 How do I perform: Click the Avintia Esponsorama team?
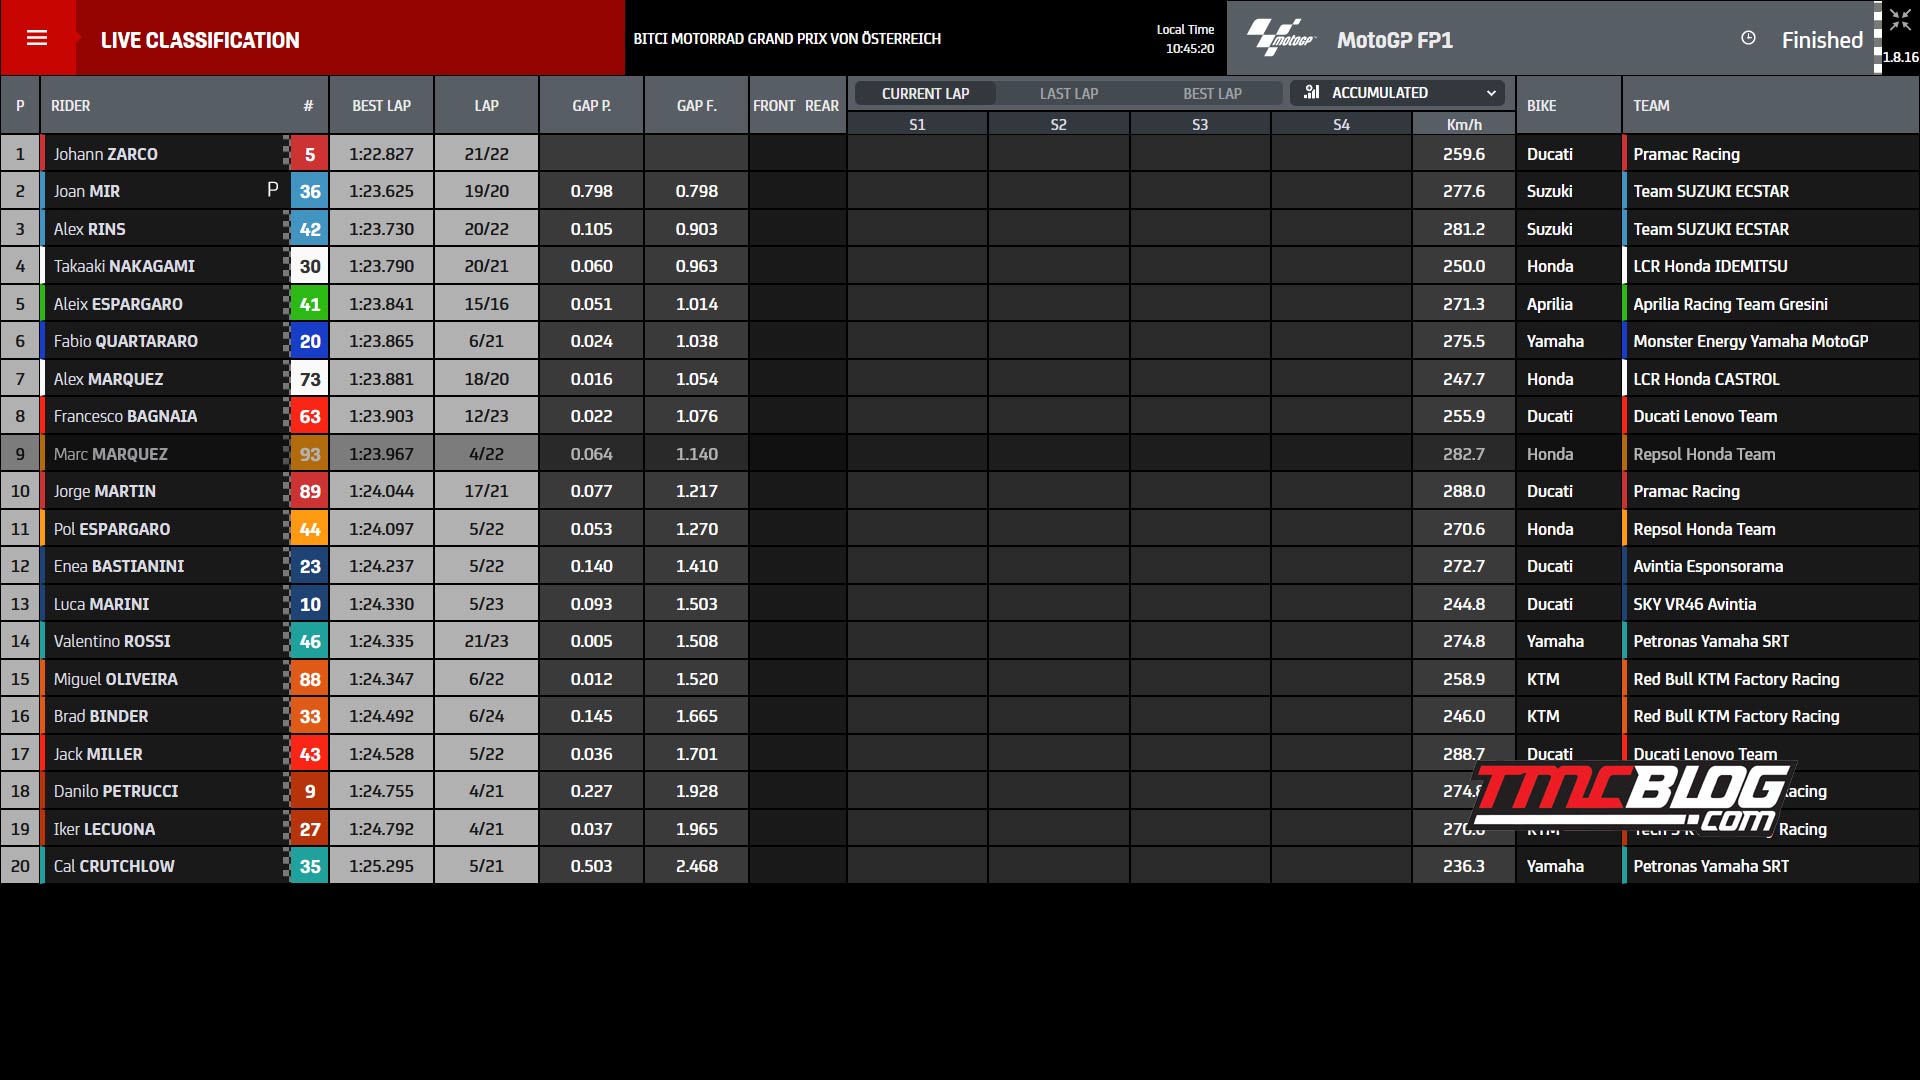pos(1708,566)
